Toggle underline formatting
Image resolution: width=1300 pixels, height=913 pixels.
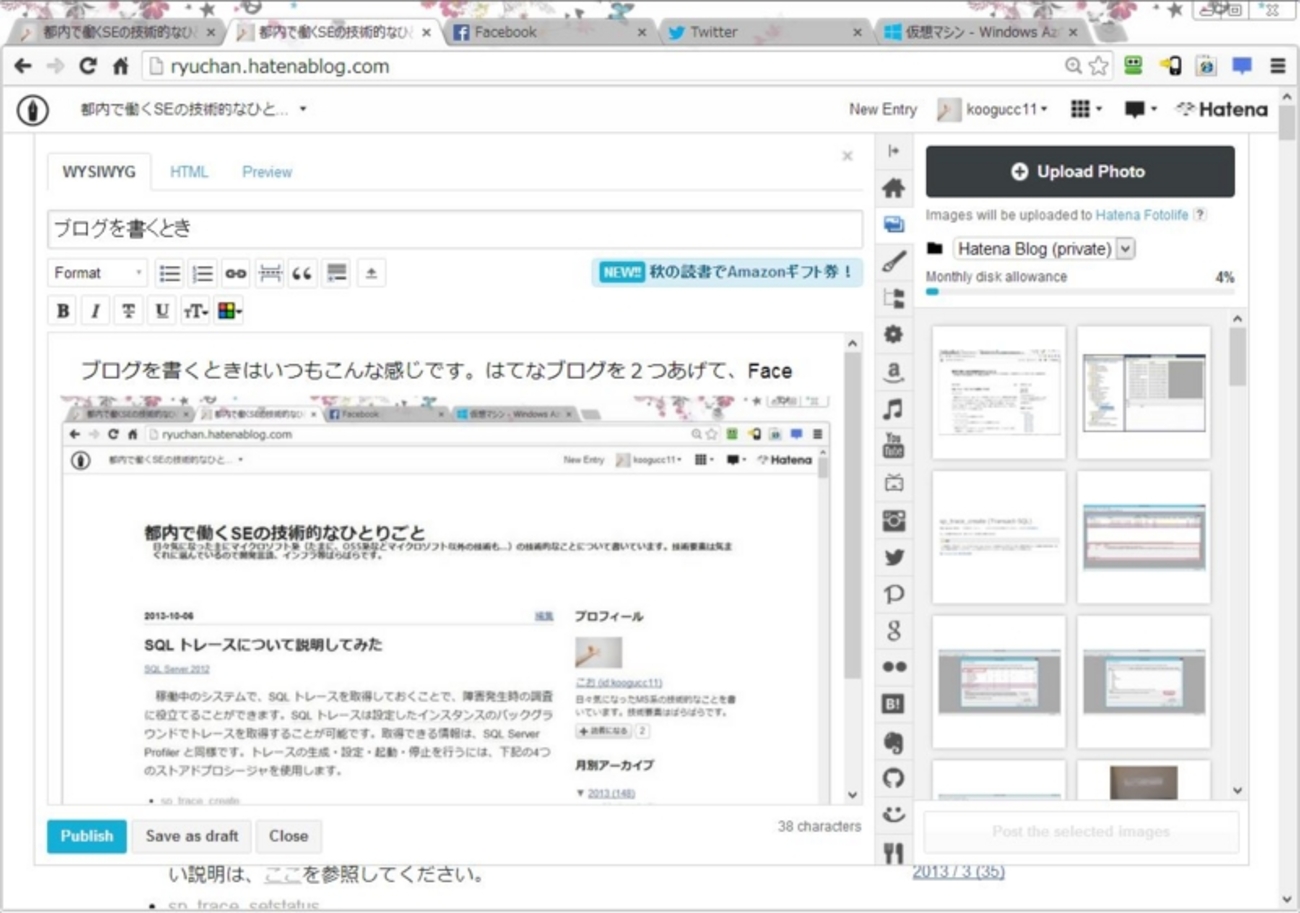tap(161, 311)
